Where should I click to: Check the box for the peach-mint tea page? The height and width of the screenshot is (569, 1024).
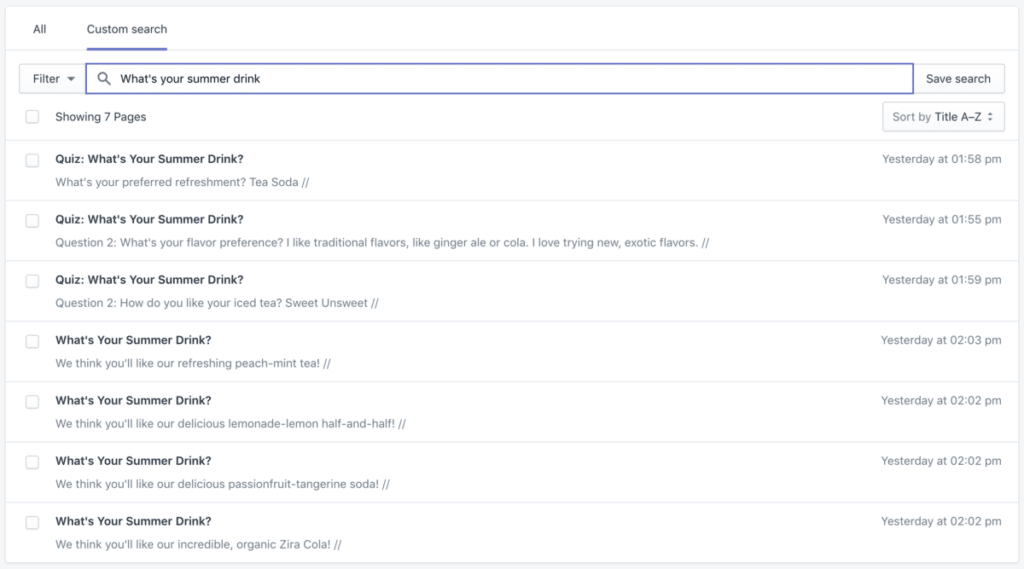coord(33,341)
